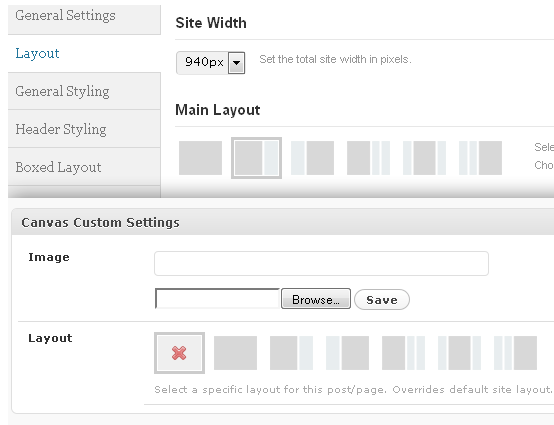Click the file path upload field
Viewport: 554px width, 425px height.
tap(218, 299)
